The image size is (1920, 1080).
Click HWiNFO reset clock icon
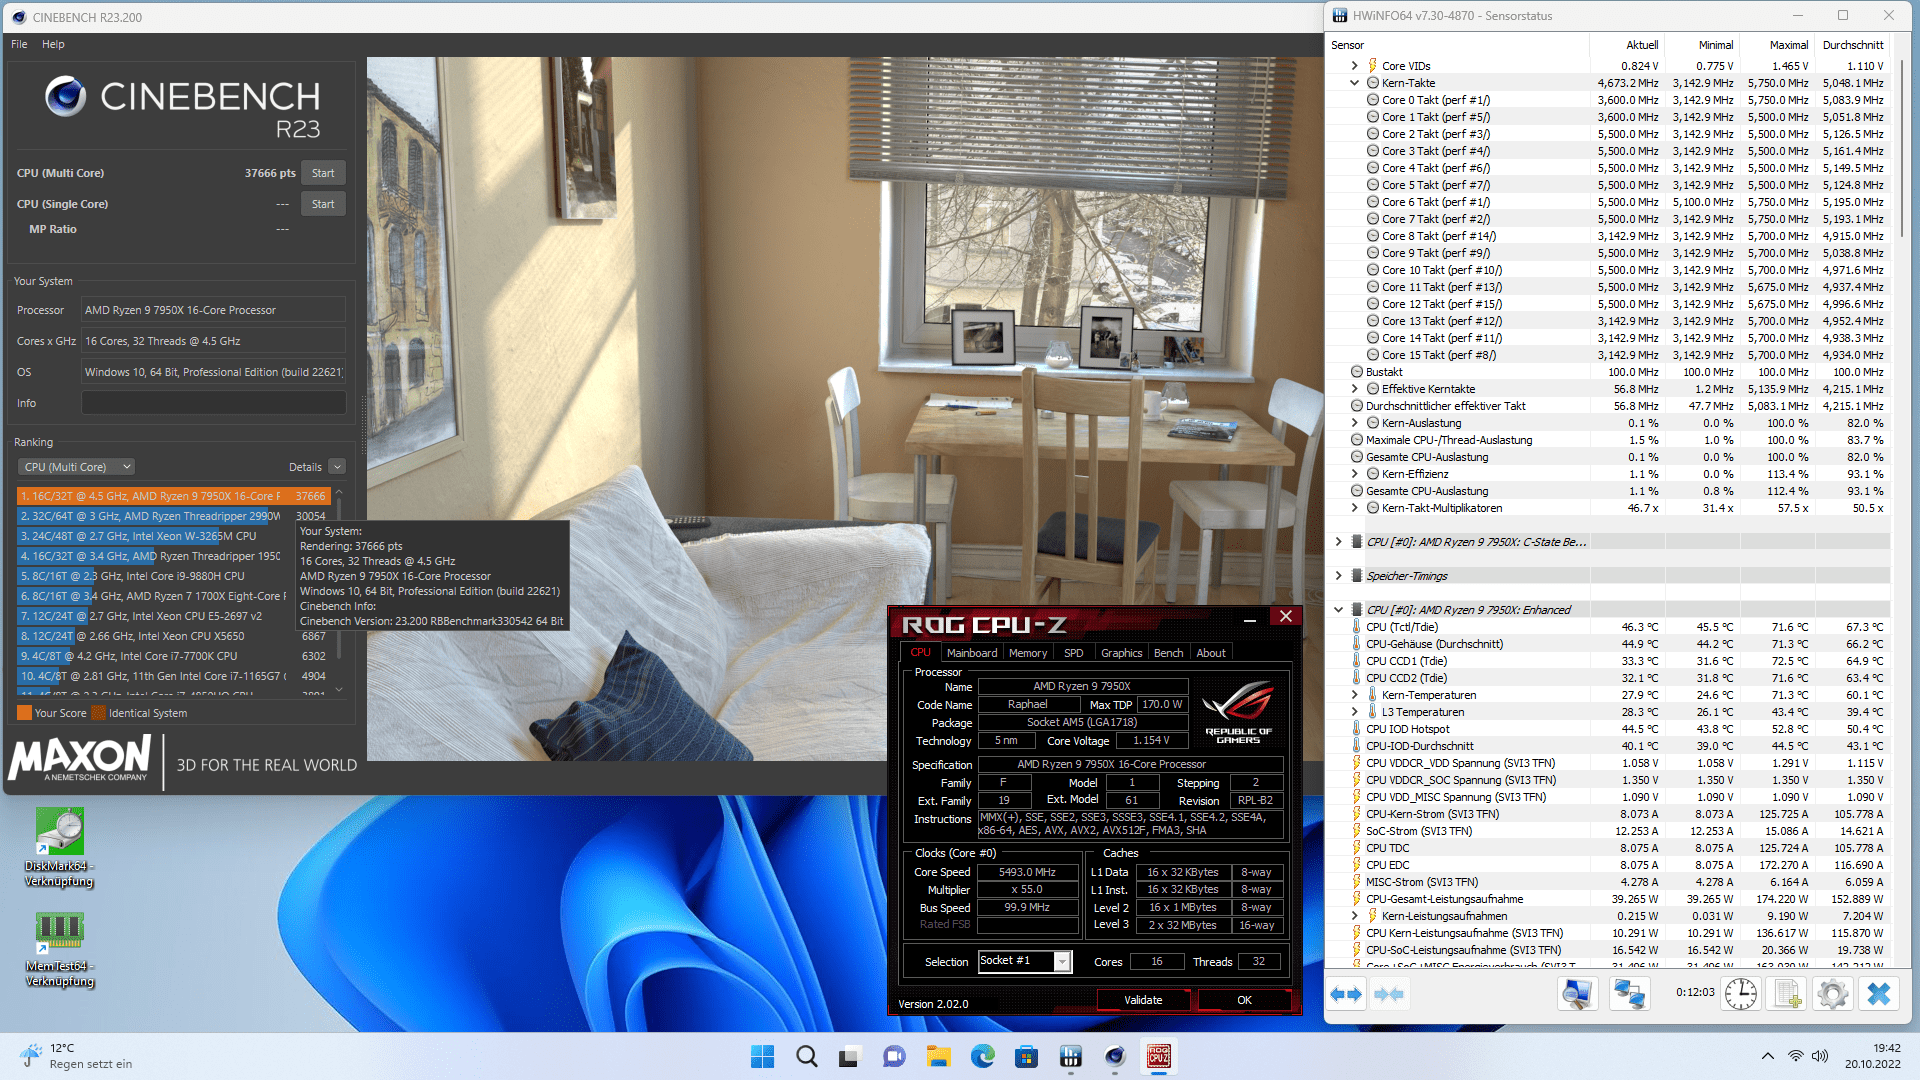click(x=1740, y=994)
